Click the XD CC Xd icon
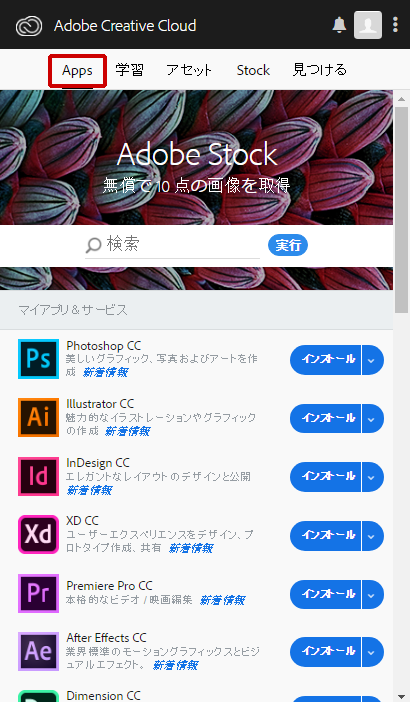 click(38, 535)
